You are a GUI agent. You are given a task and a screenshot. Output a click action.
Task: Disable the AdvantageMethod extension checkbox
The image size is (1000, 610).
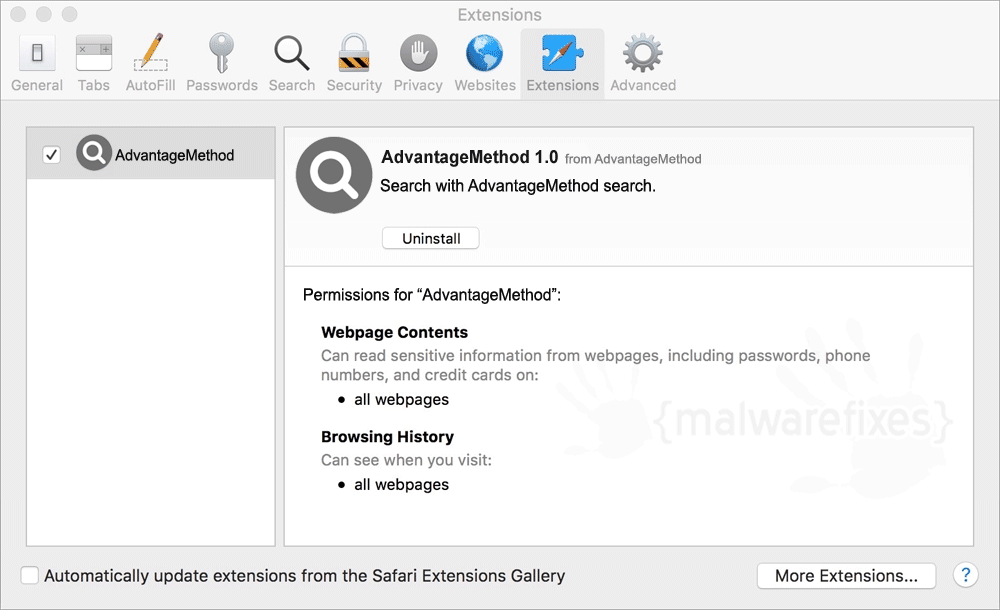click(52, 154)
